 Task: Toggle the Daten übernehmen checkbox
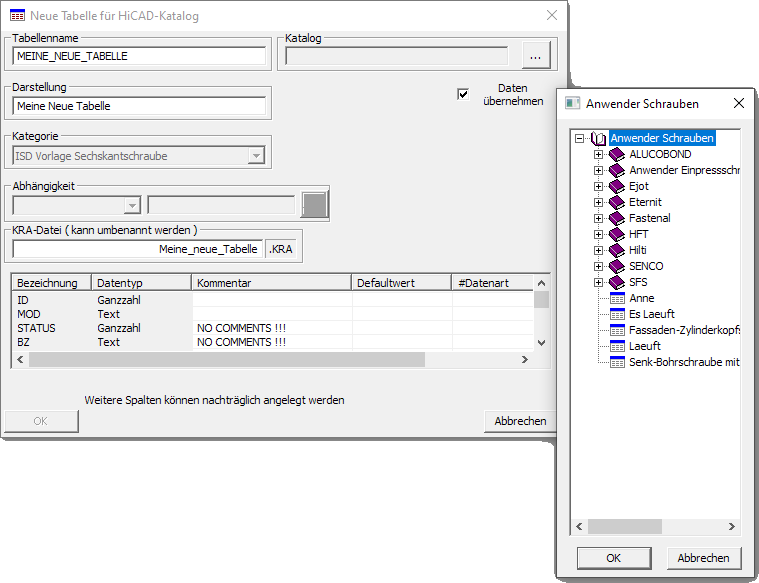tap(463, 94)
